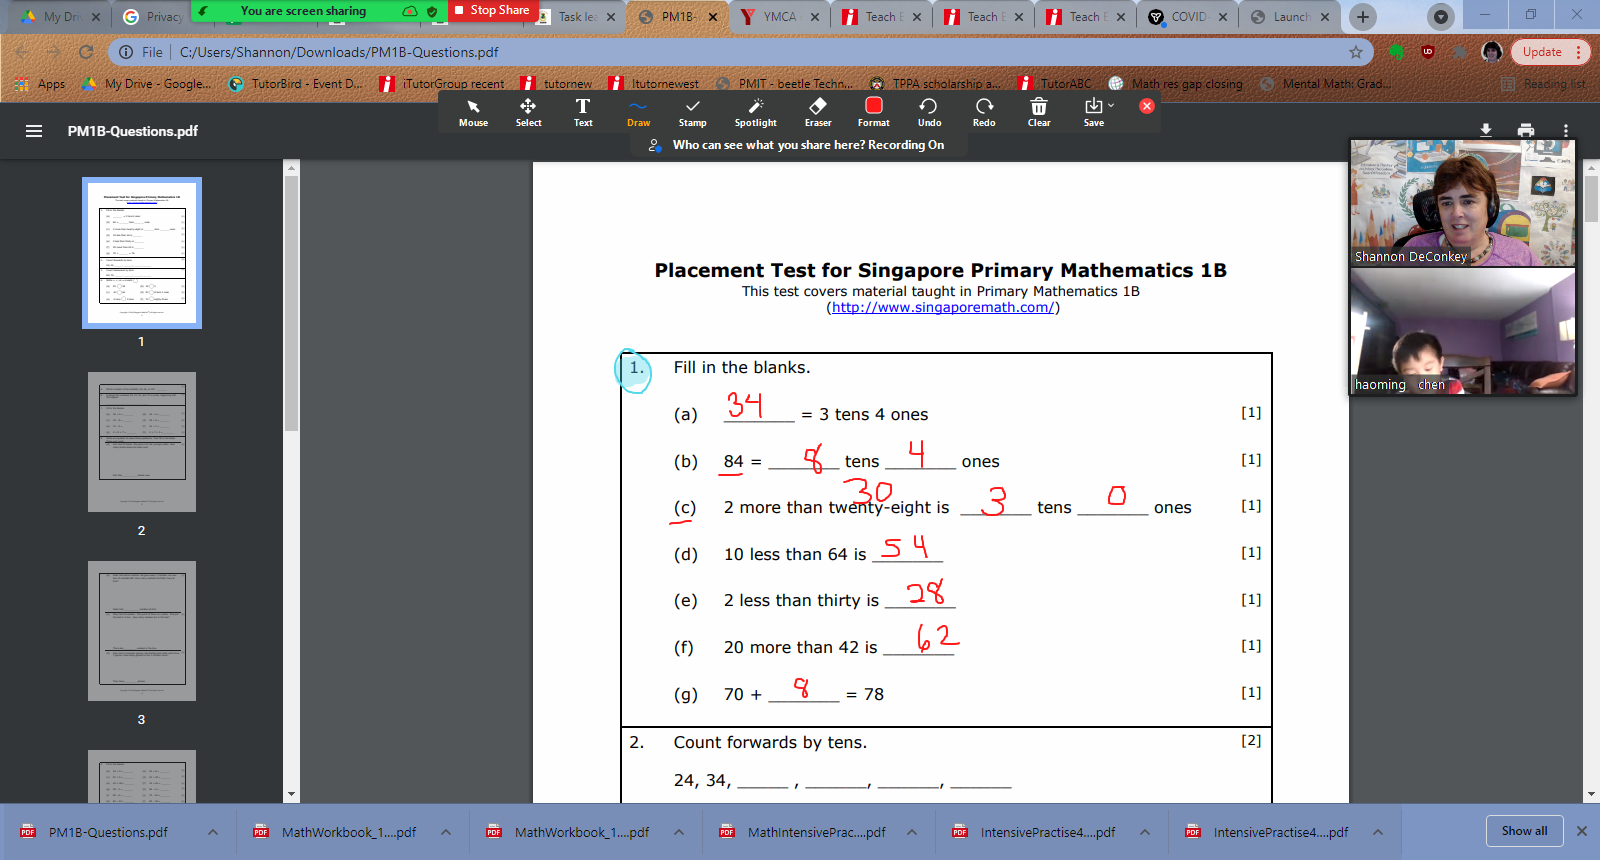Expand first IntensivePractise4 download chevron
1600x860 pixels.
click(1145, 832)
